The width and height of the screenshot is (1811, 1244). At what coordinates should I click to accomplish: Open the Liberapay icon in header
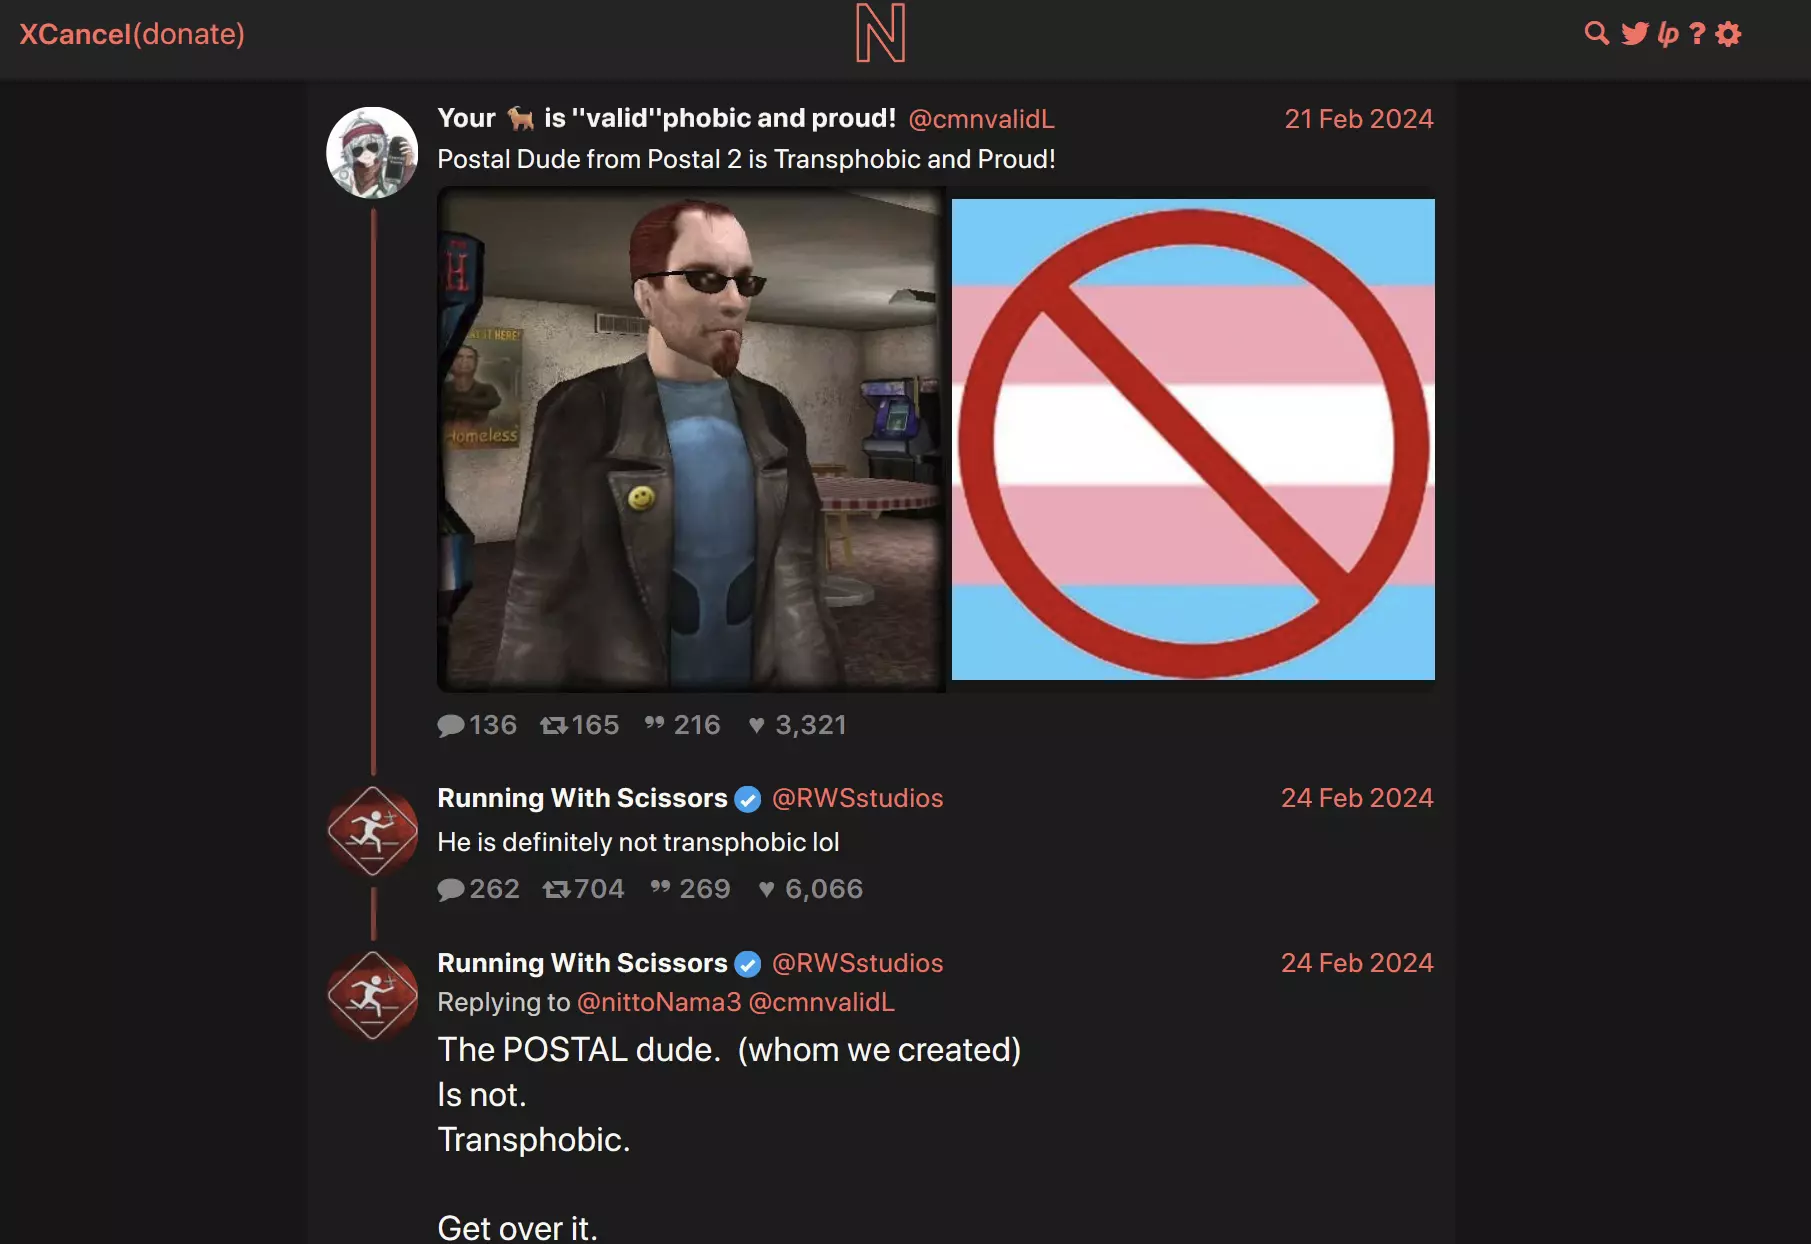coord(1668,34)
